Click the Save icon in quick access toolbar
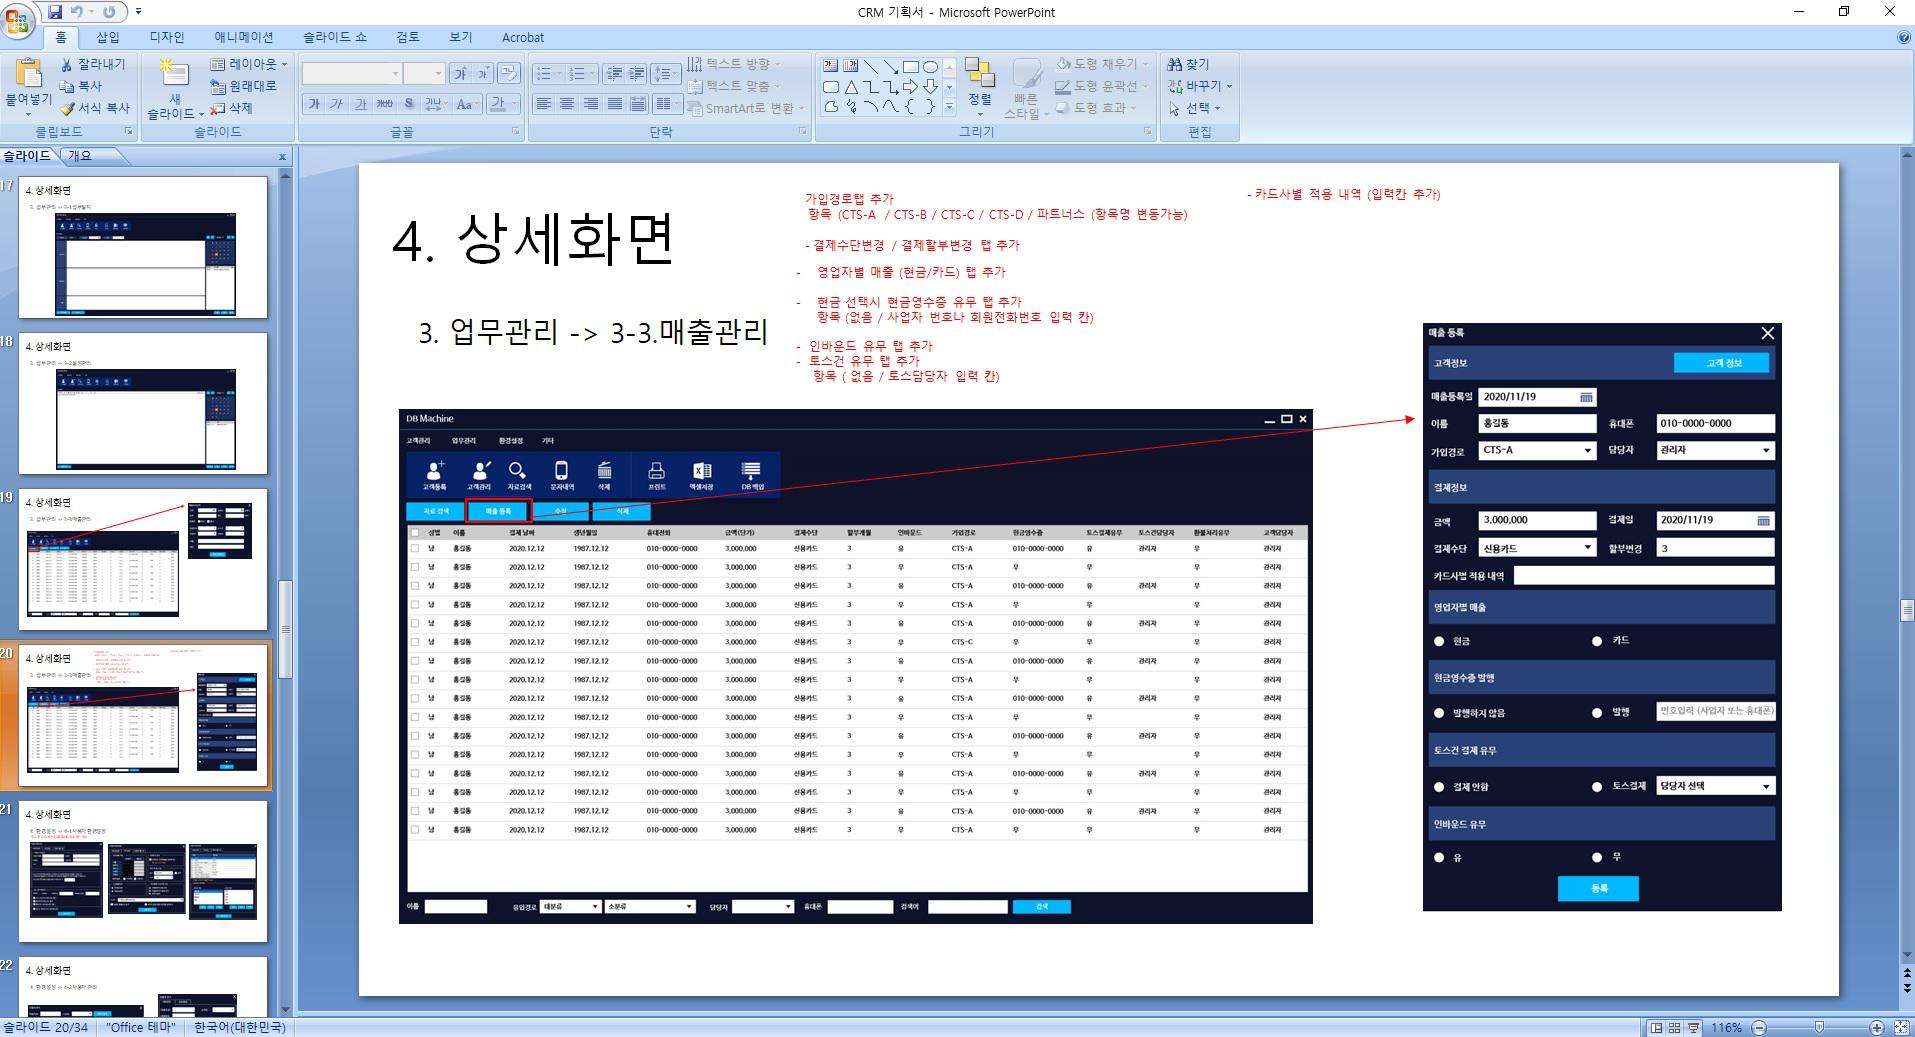The image size is (1915, 1037). coord(55,12)
